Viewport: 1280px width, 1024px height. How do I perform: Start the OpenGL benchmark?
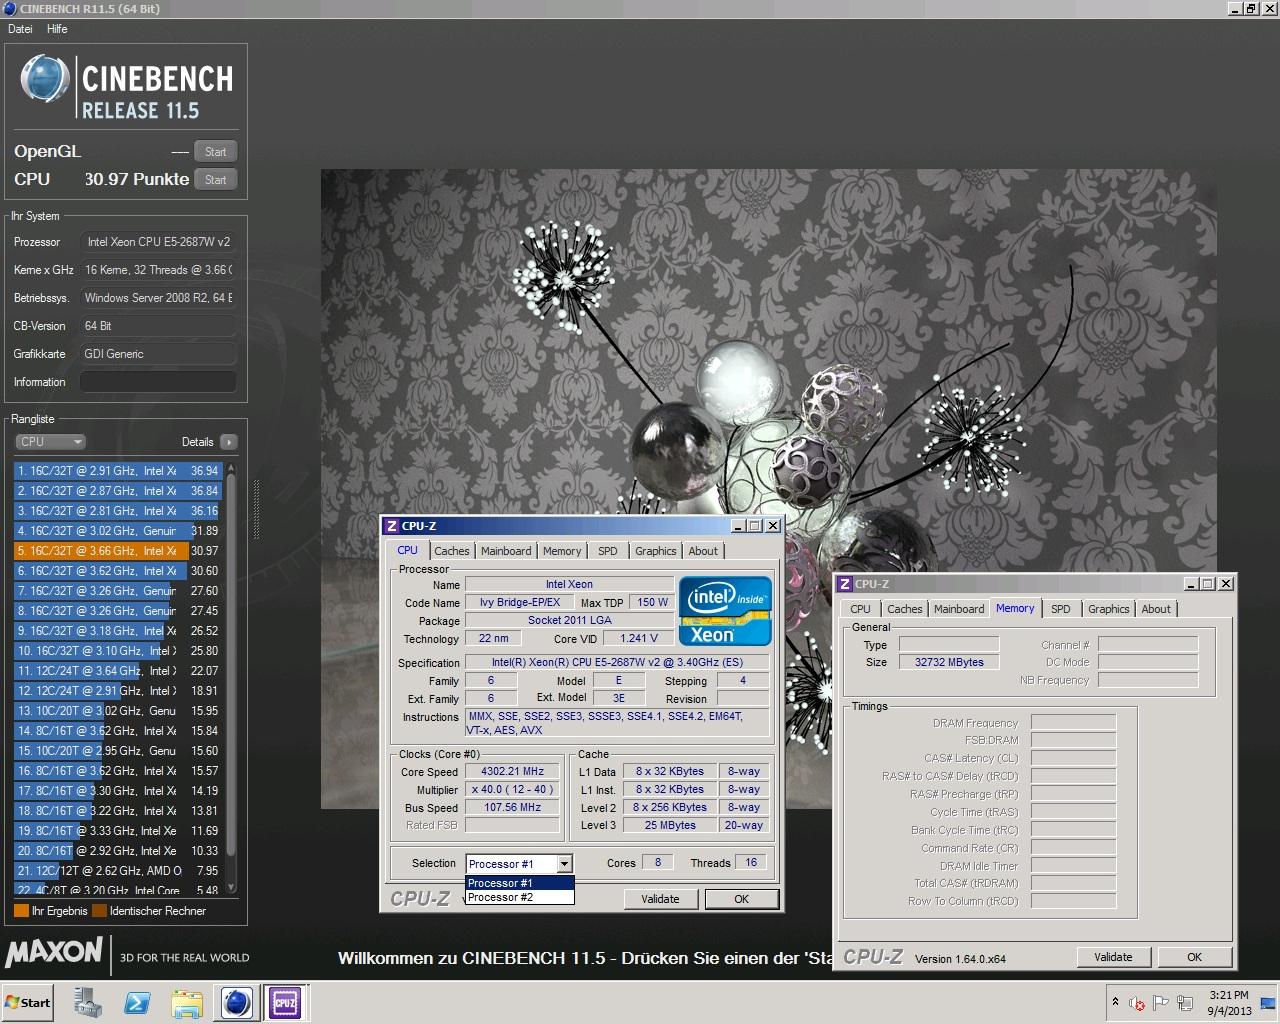click(215, 152)
